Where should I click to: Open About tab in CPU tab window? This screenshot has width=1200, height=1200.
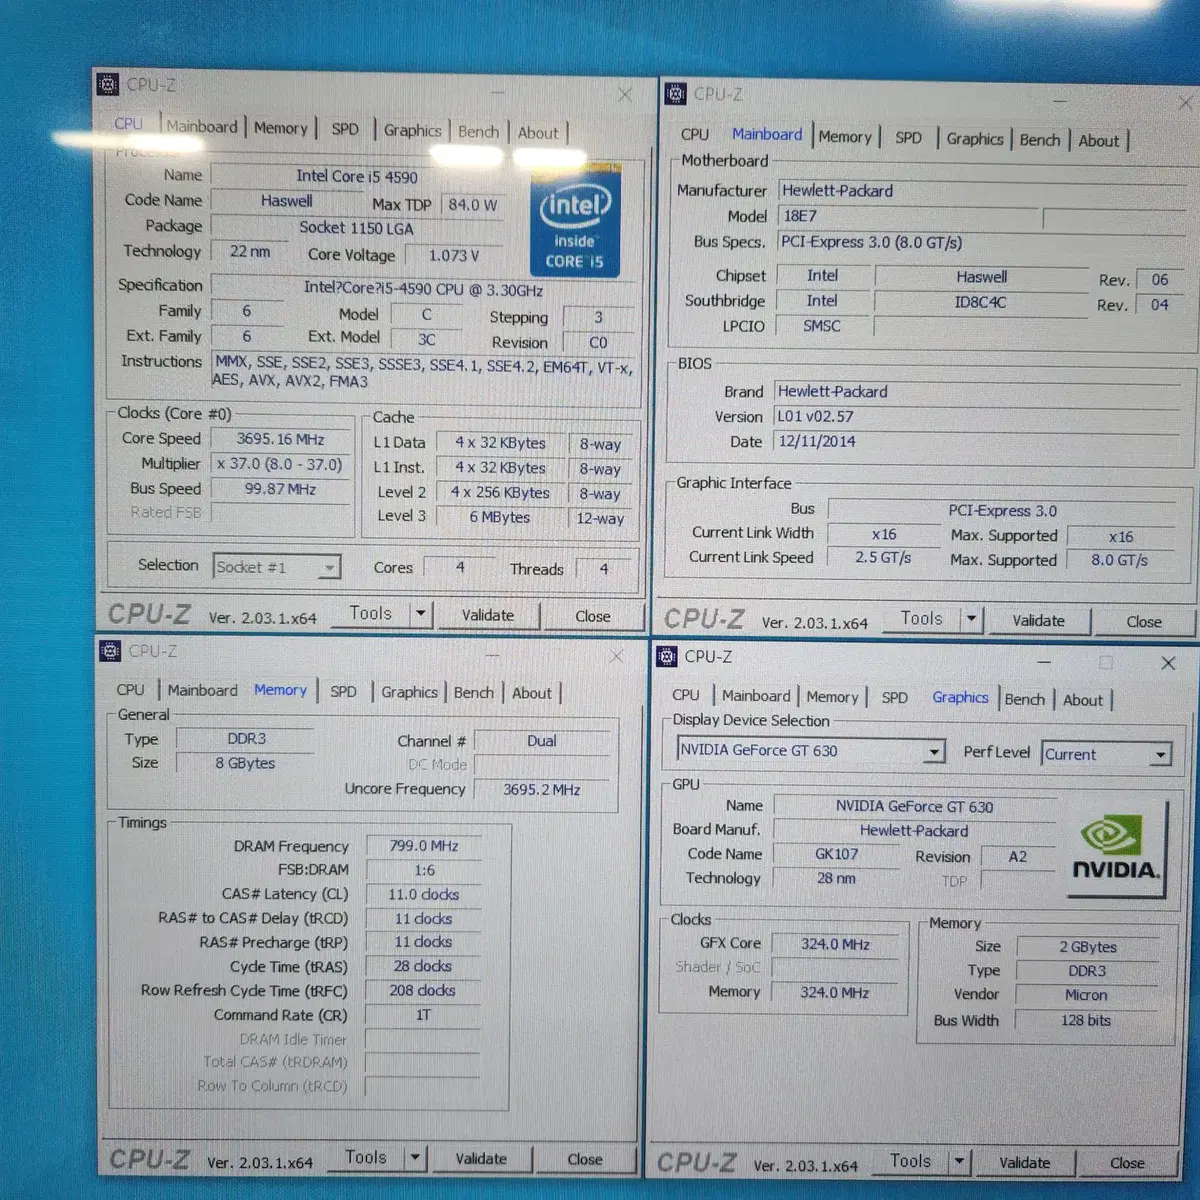(538, 132)
